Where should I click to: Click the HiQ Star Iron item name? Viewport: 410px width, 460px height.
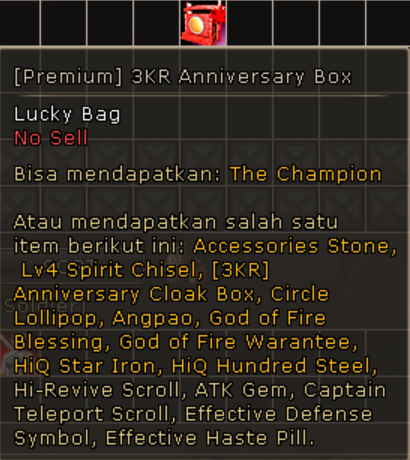(x=88, y=366)
